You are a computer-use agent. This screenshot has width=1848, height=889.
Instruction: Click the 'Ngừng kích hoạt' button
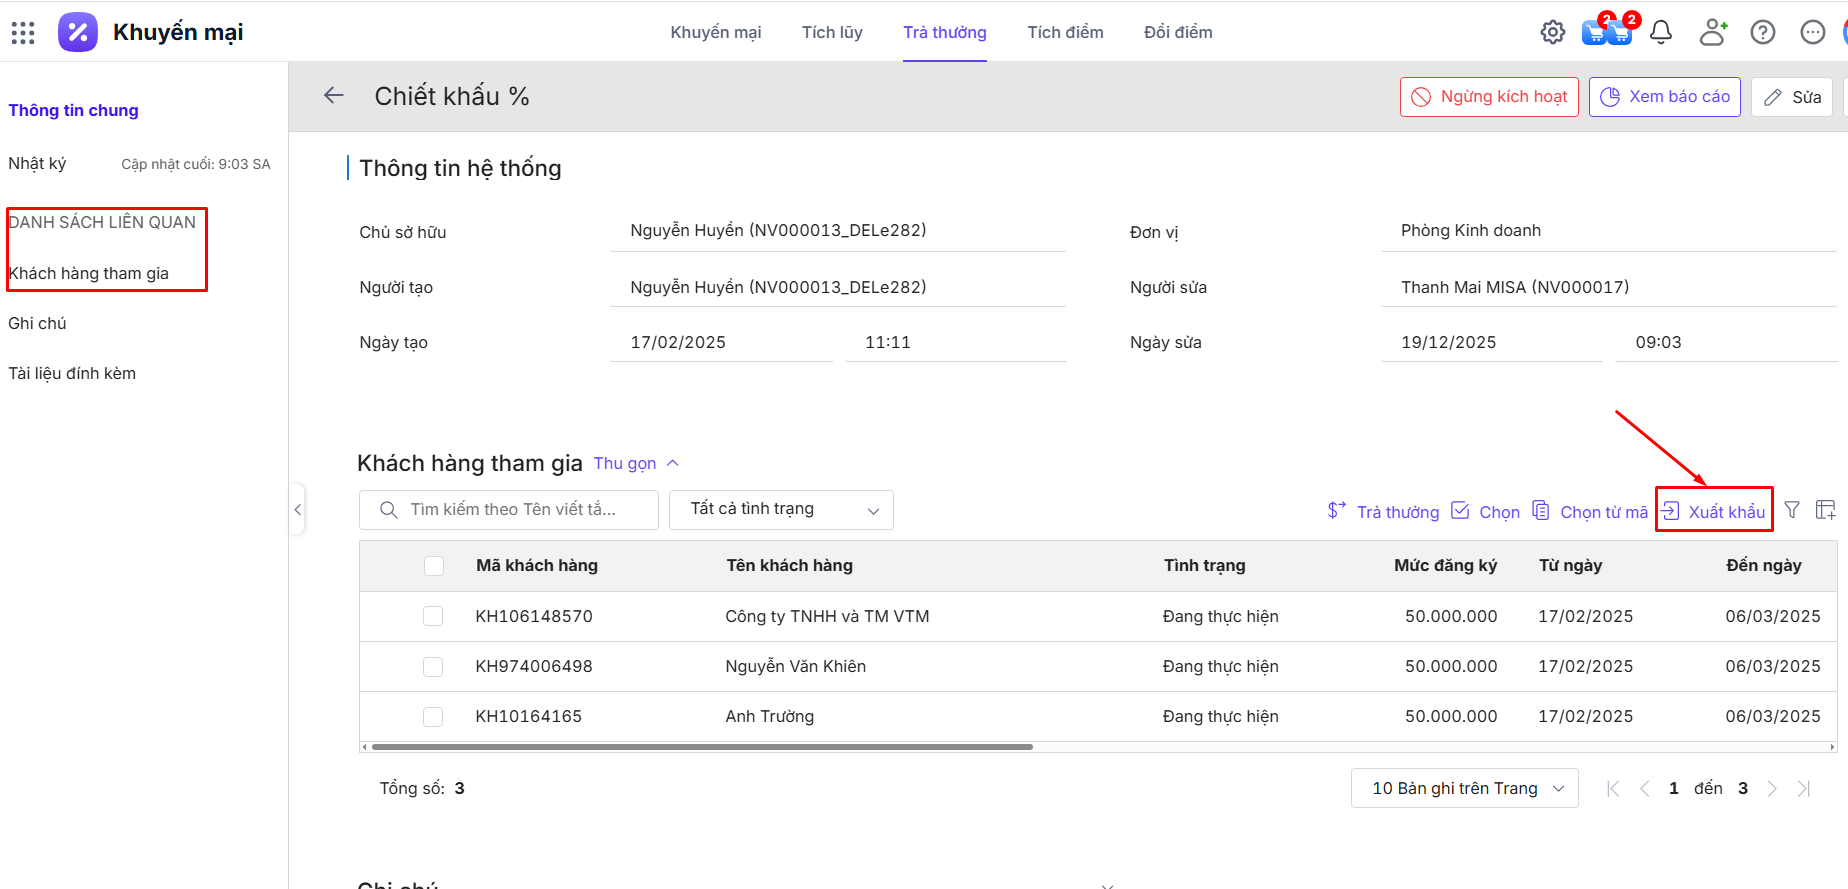point(1489,97)
